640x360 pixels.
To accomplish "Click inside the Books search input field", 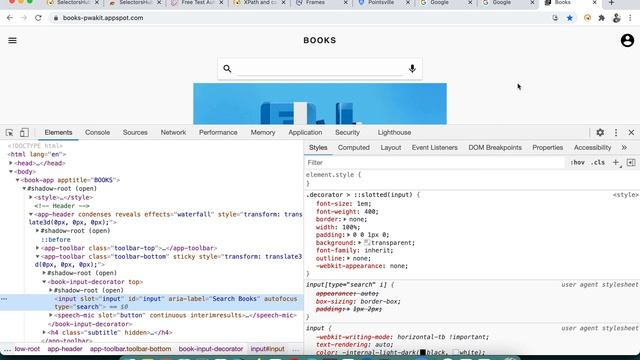I will [x=320, y=69].
